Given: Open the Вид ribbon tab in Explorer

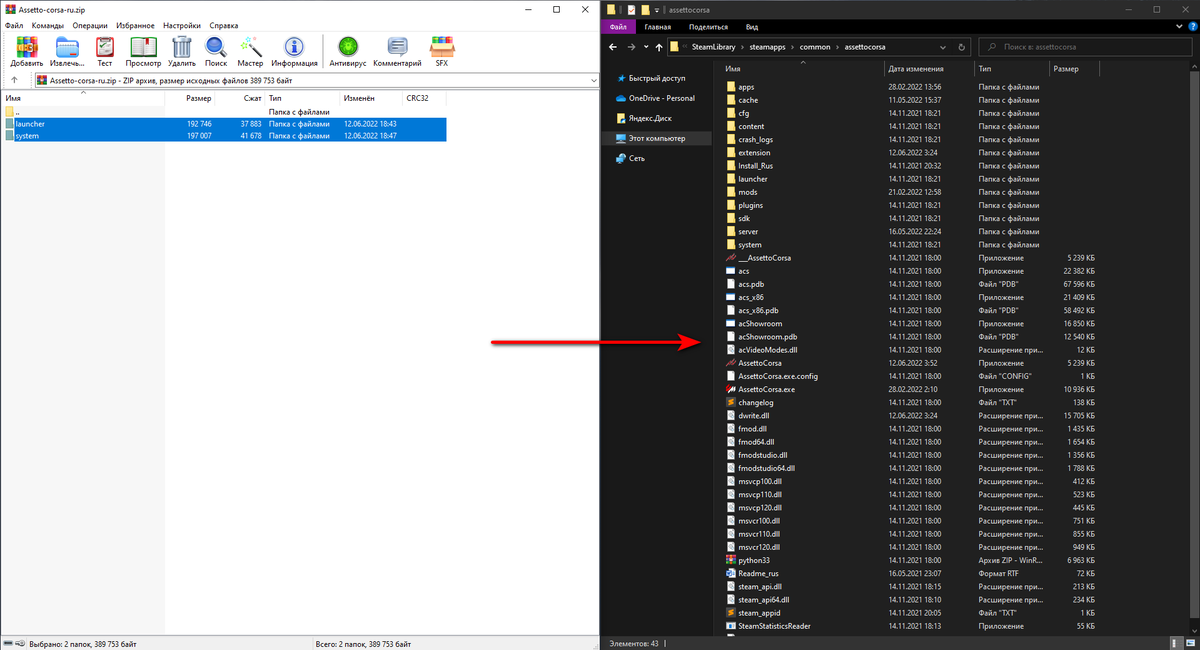Looking at the screenshot, I should click(752, 27).
